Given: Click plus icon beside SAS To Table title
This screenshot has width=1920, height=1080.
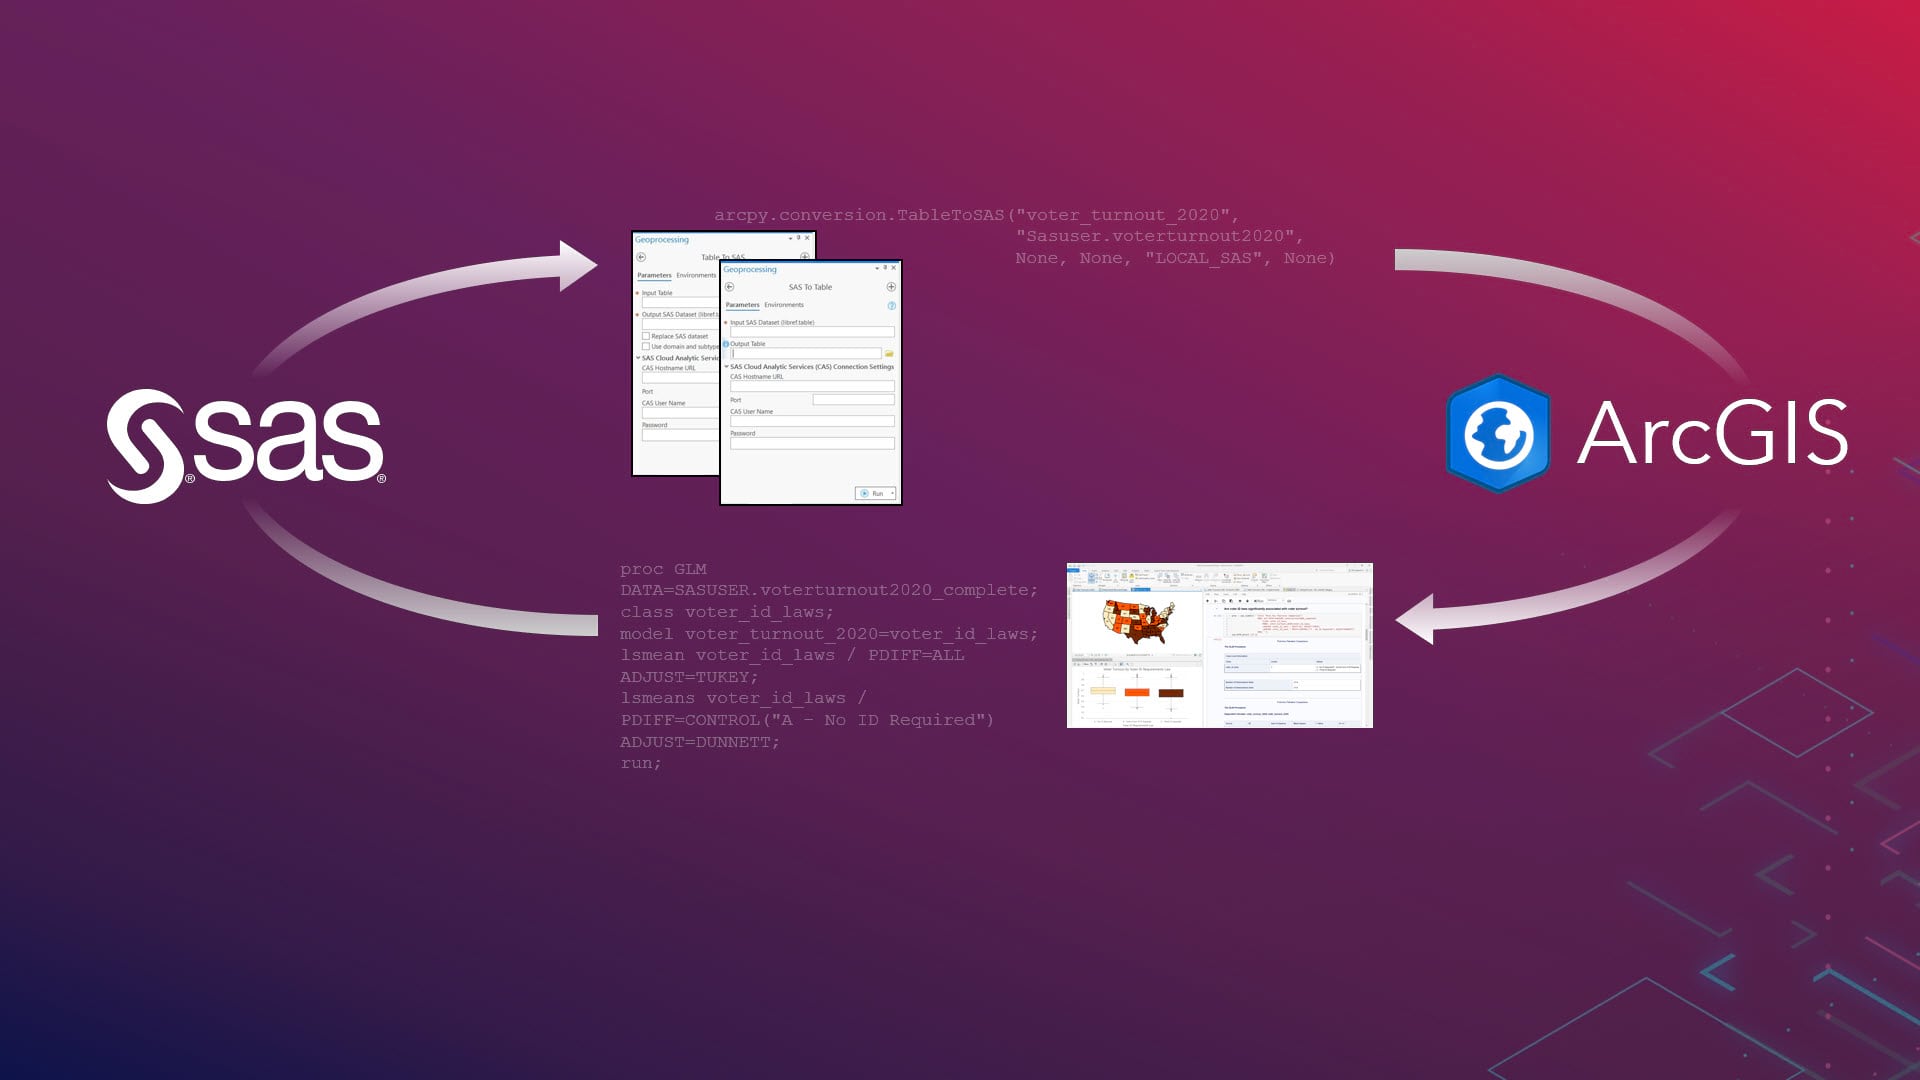Looking at the screenshot, I should 891,287.
